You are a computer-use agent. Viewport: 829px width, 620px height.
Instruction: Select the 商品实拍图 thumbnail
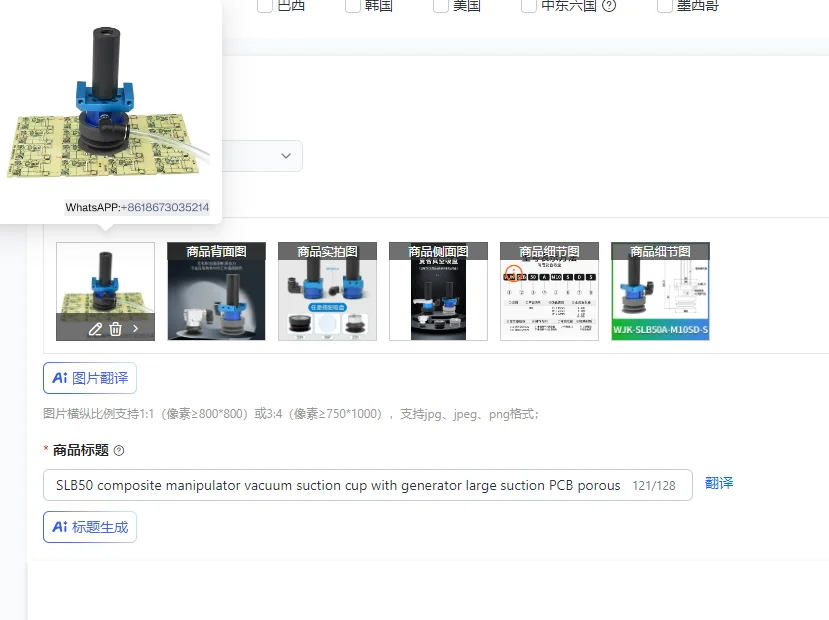(327, 291)
